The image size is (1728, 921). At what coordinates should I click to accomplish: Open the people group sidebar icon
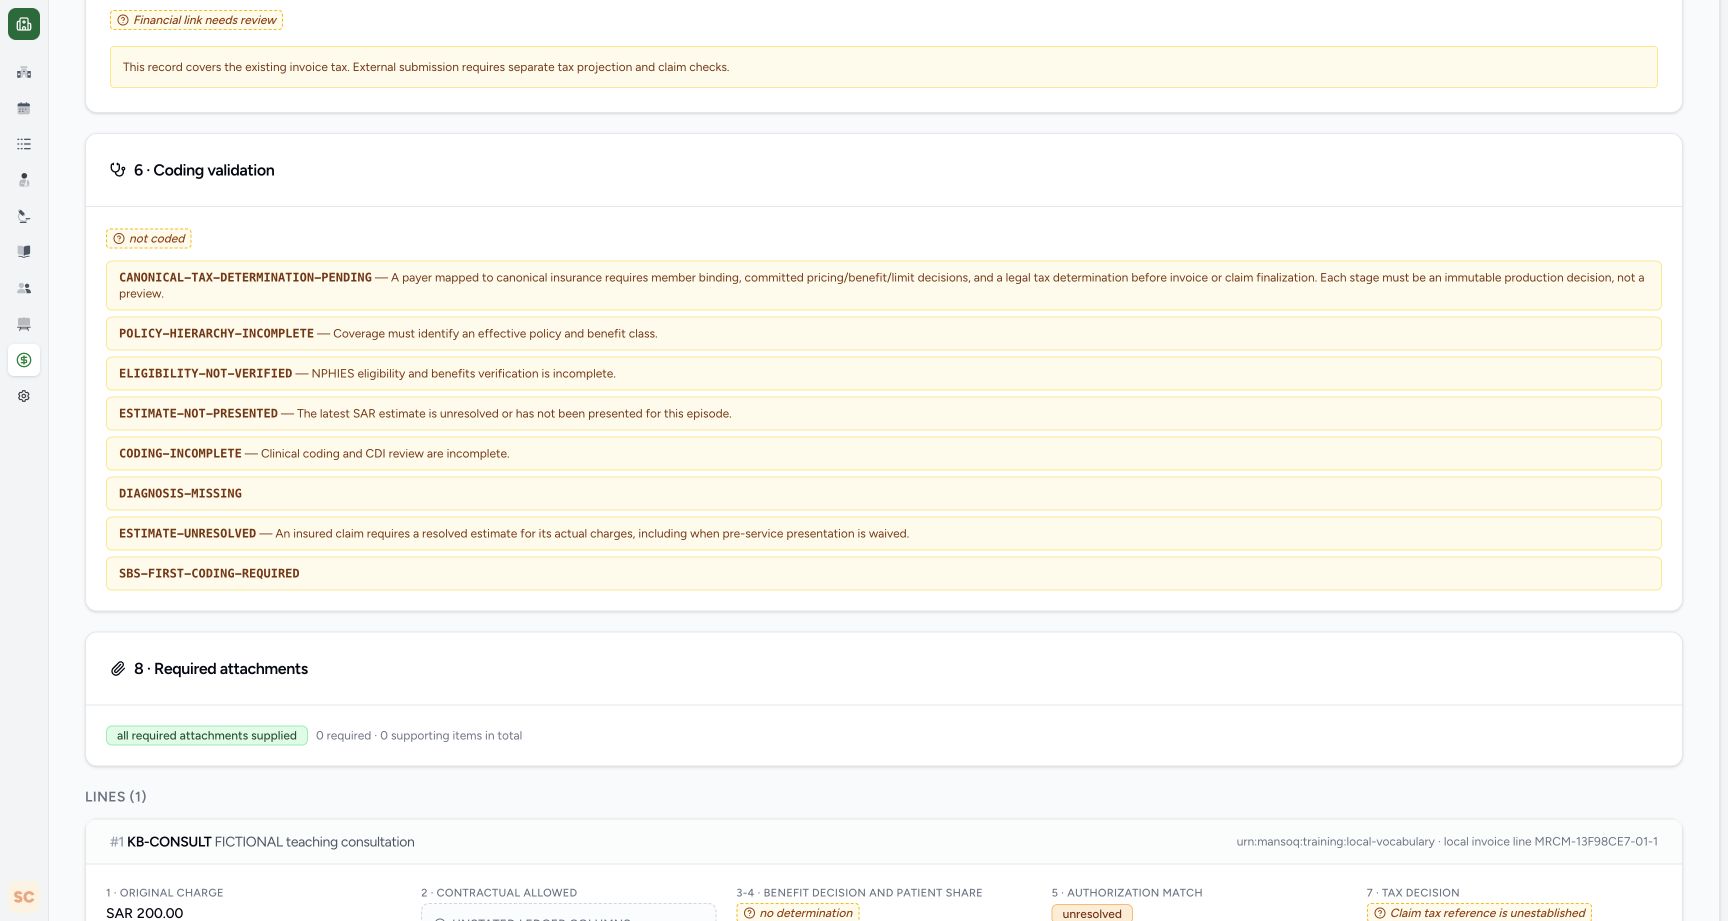(24, 288)
